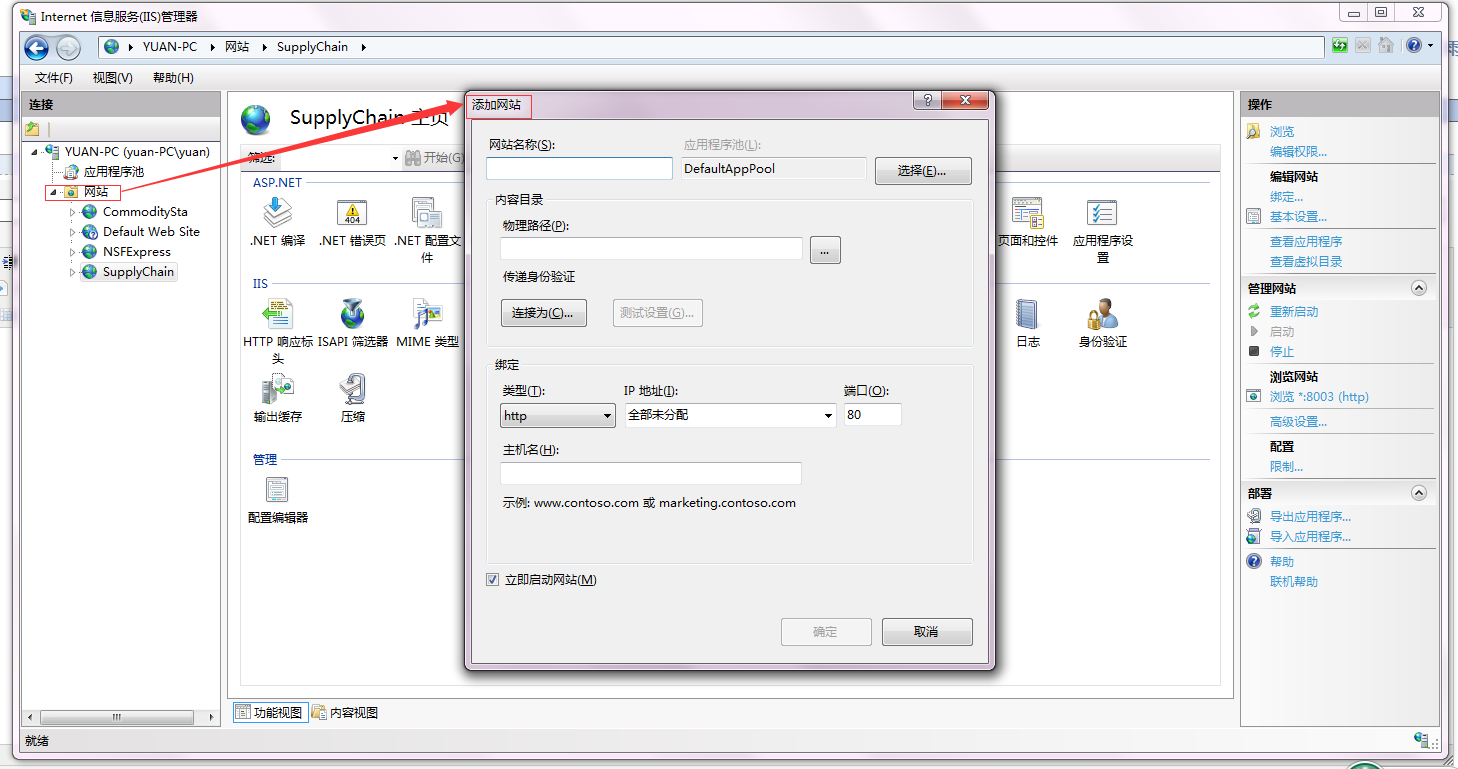The width and height of the screenshot is (1458, 769).
Task: Open the MIME 类型 icon
Action: (427, 314)
